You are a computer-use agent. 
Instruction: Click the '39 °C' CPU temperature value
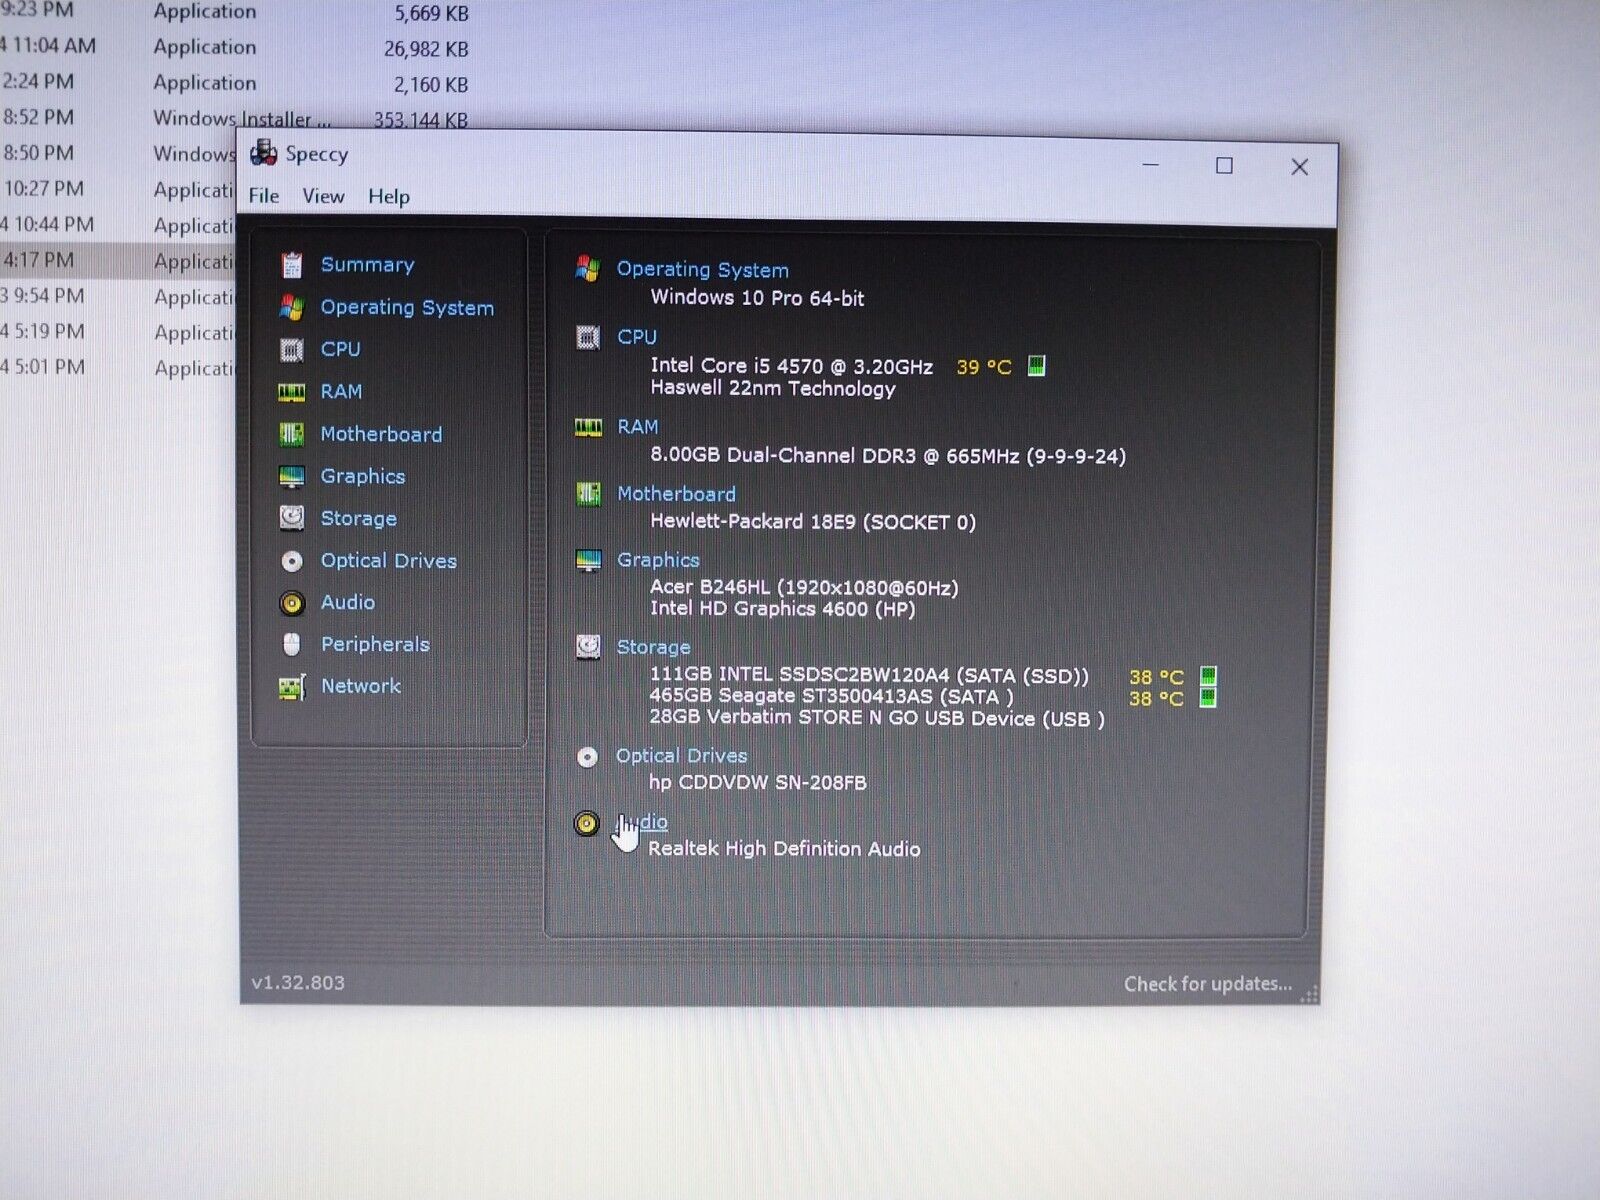click(x=984, y=367)
